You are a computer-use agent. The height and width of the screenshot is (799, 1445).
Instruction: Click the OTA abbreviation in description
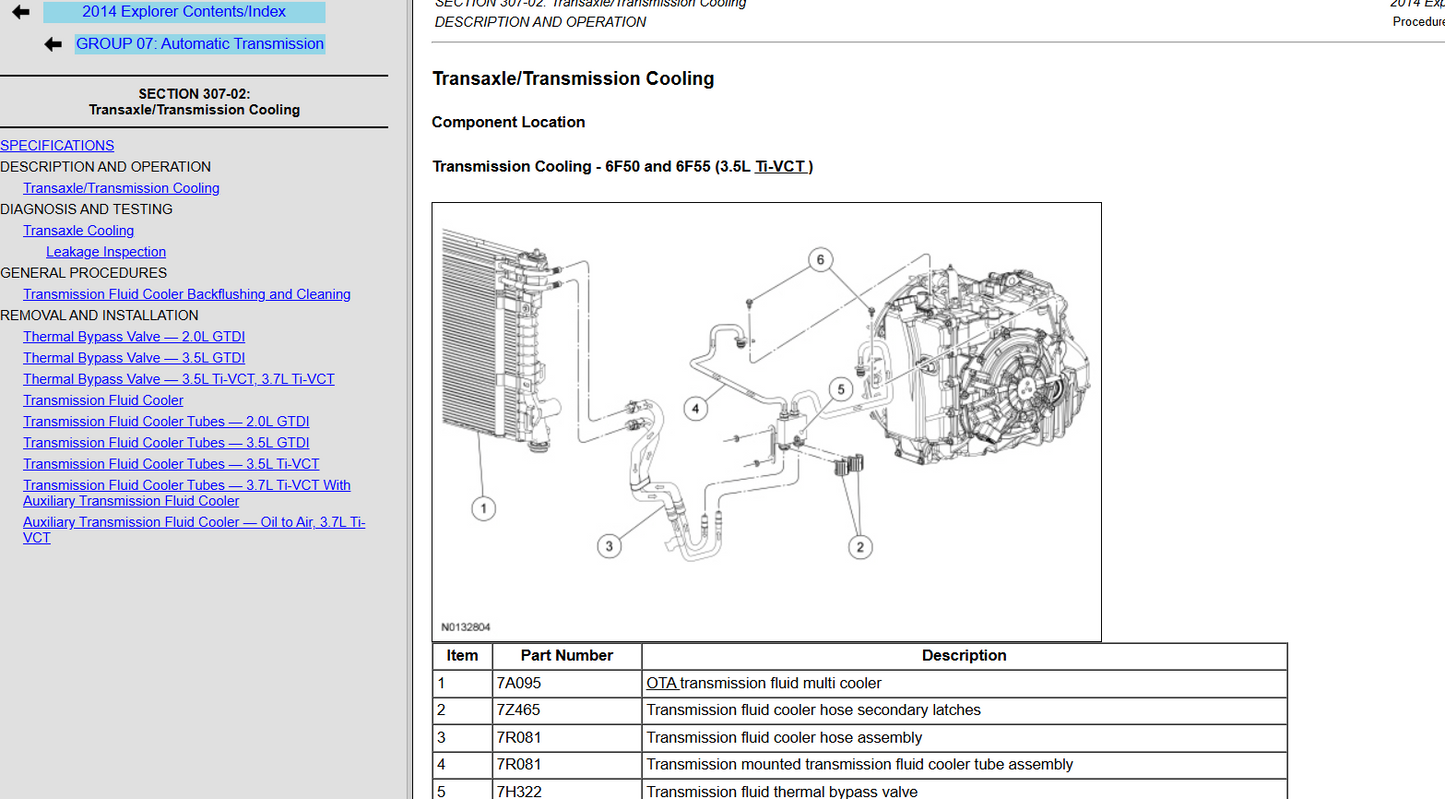661,684
